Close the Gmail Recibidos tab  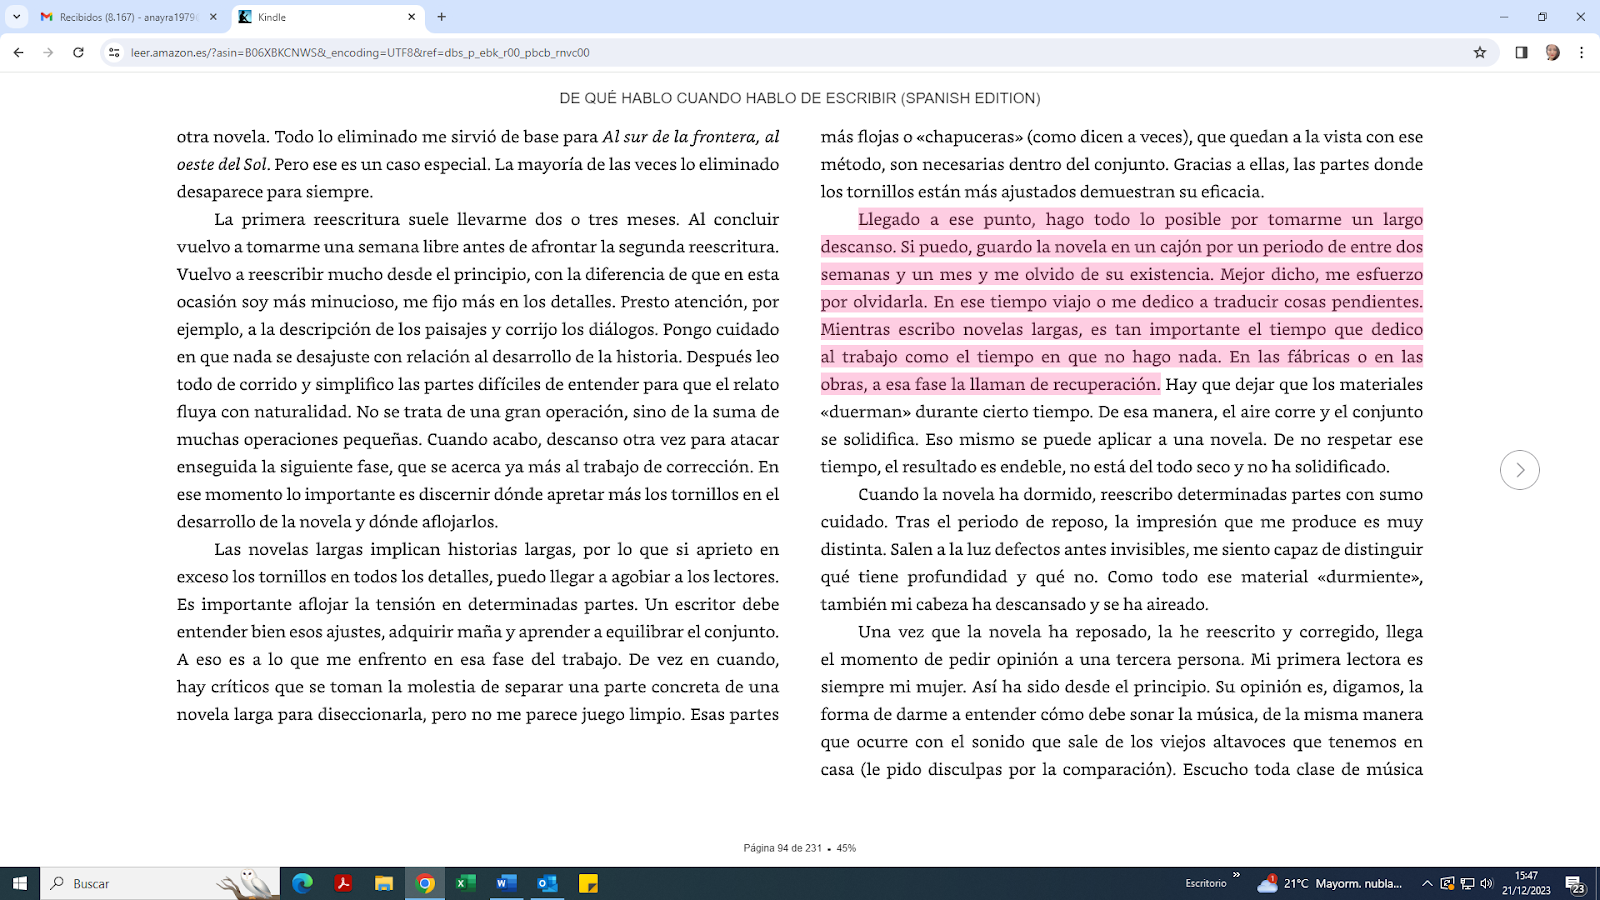(x=213, y=17)
